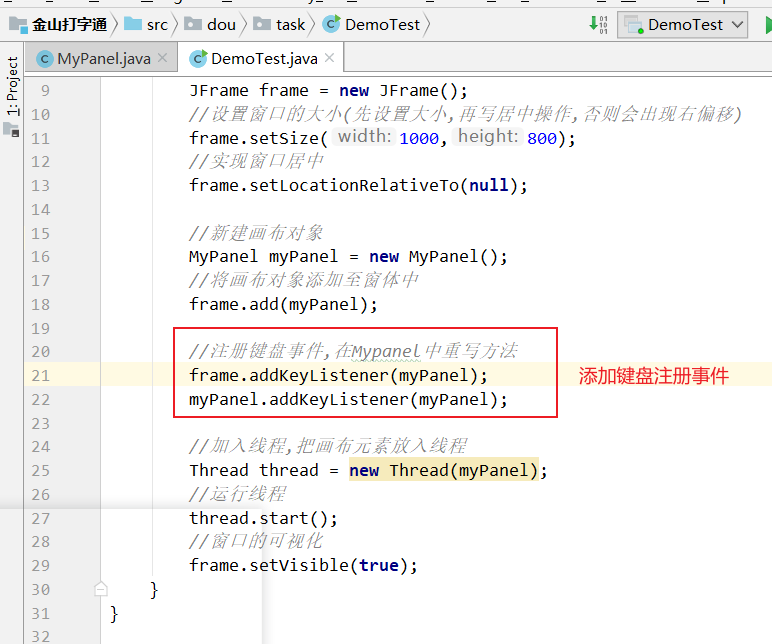Screen dimensions: 772x644
Task: Click the new Thread(myPanel) highlighted expression
Action: [444, 470]
